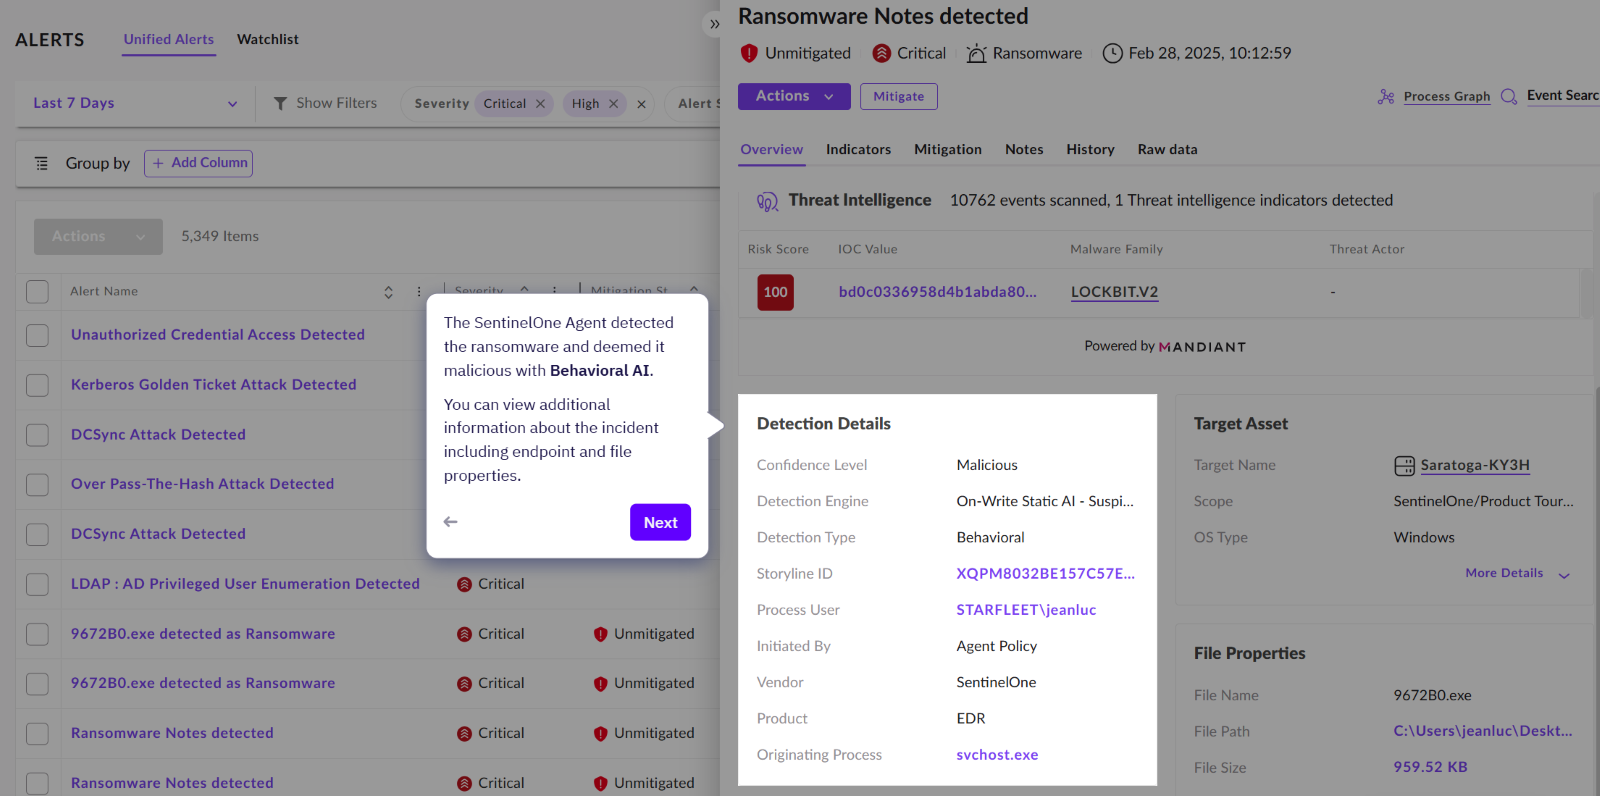The image size is (1600, 796).
Task: Click the risk score 100 badge
Action: pyautogui.click(x=775, y=293)
